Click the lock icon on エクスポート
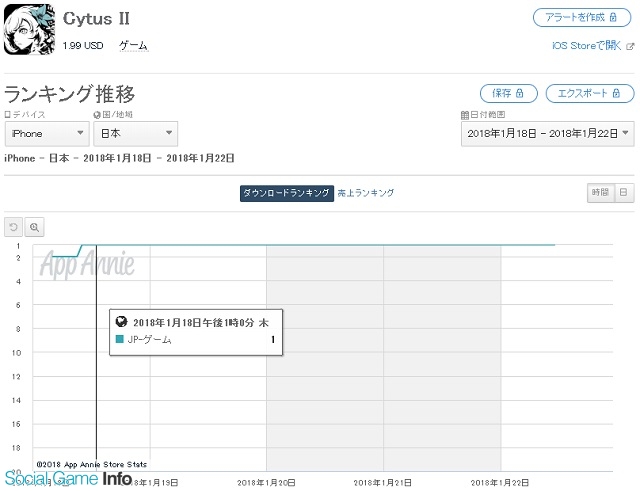 [616, 93]
